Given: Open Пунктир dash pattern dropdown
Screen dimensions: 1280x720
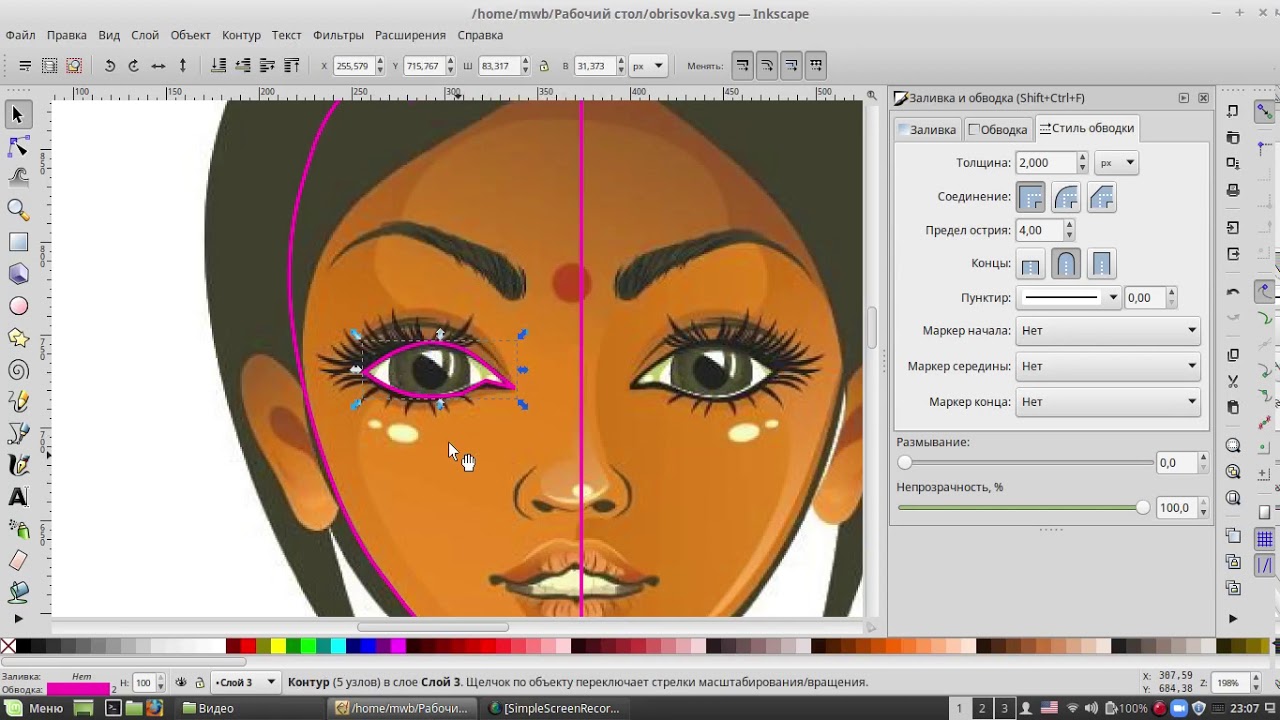Looking at the screenshot, I should click(1069, 297).
